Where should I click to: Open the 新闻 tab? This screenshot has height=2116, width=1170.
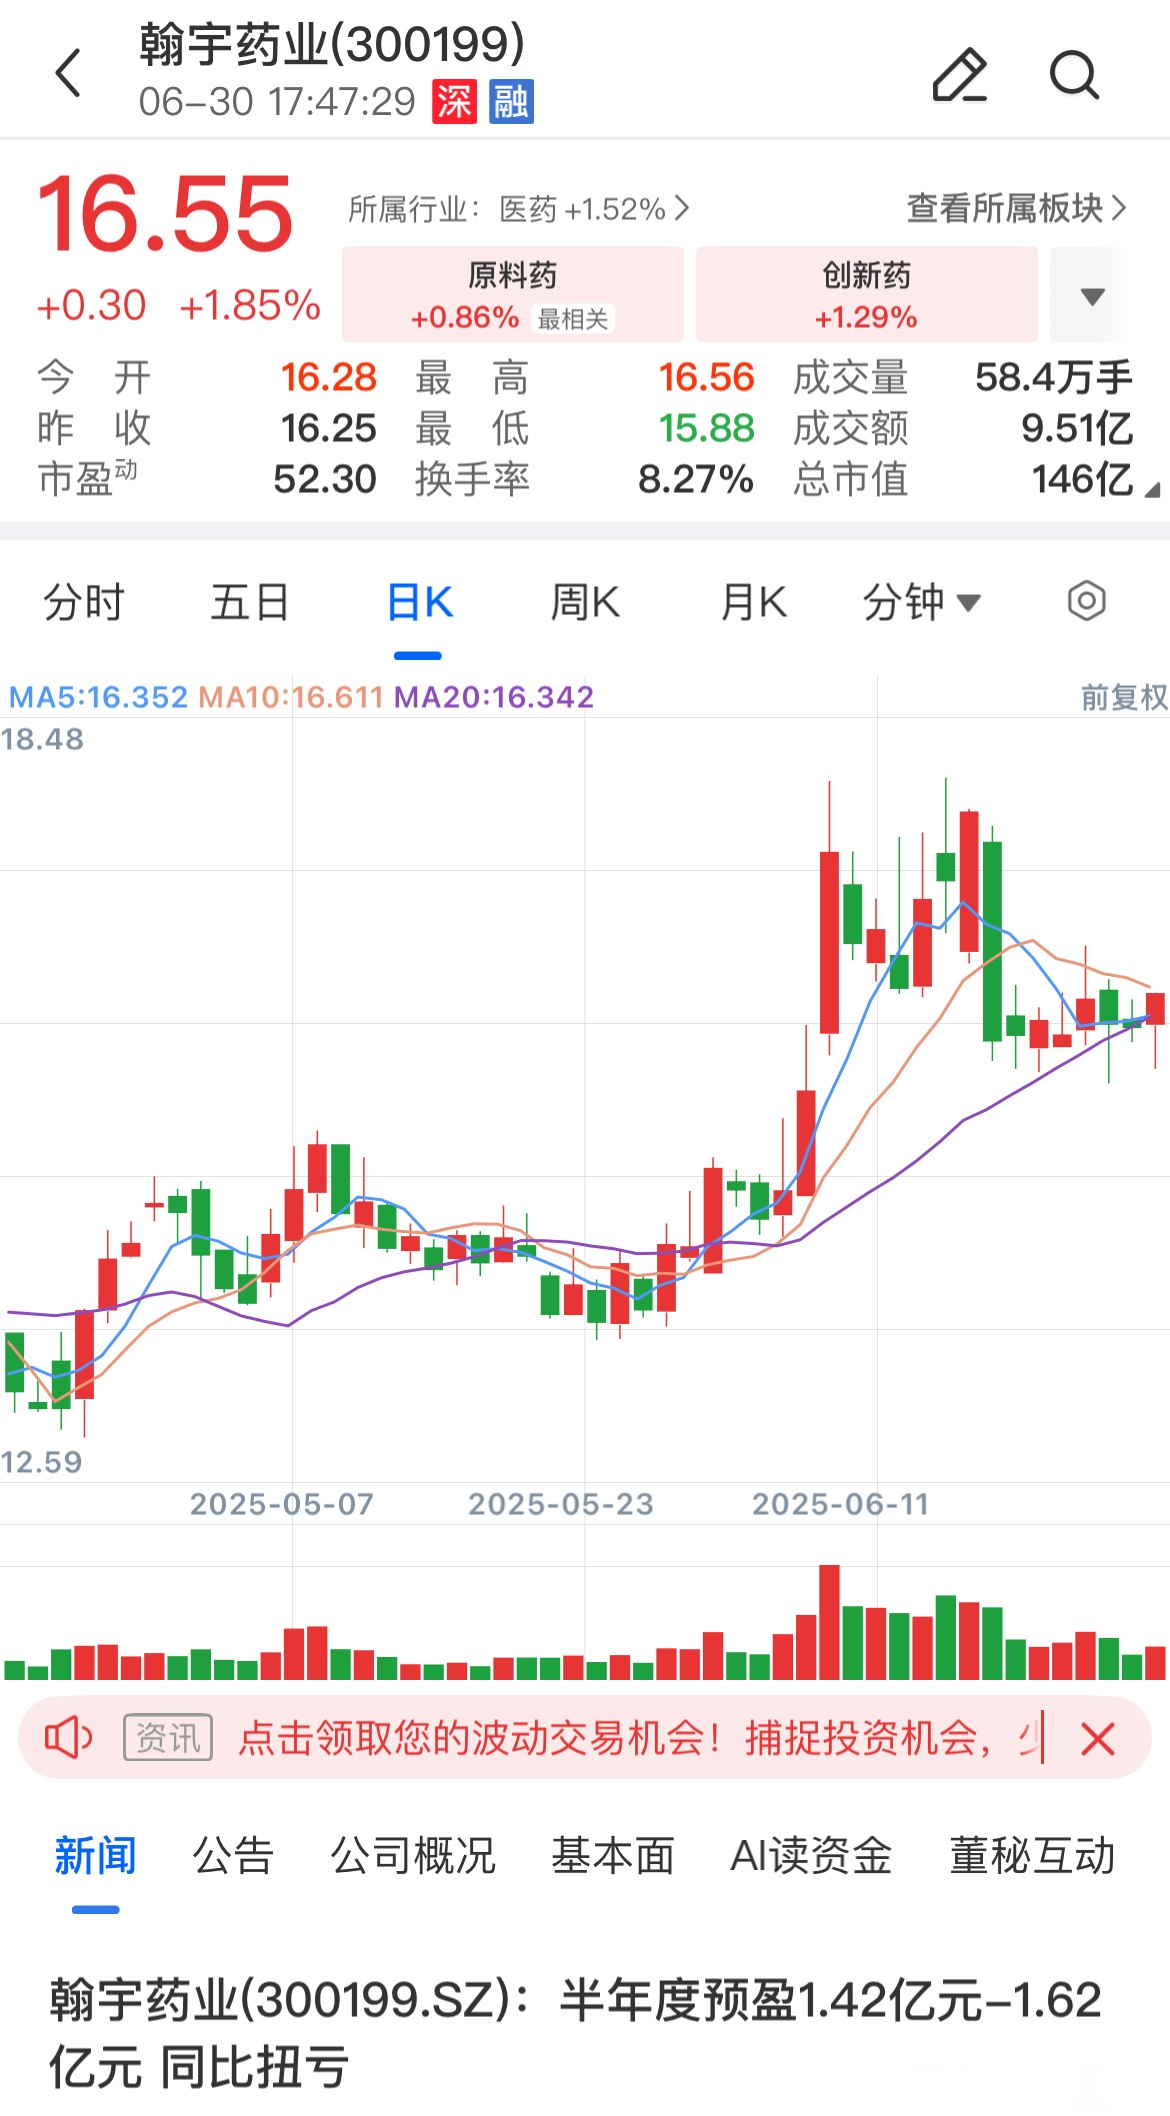(95, 1856)
